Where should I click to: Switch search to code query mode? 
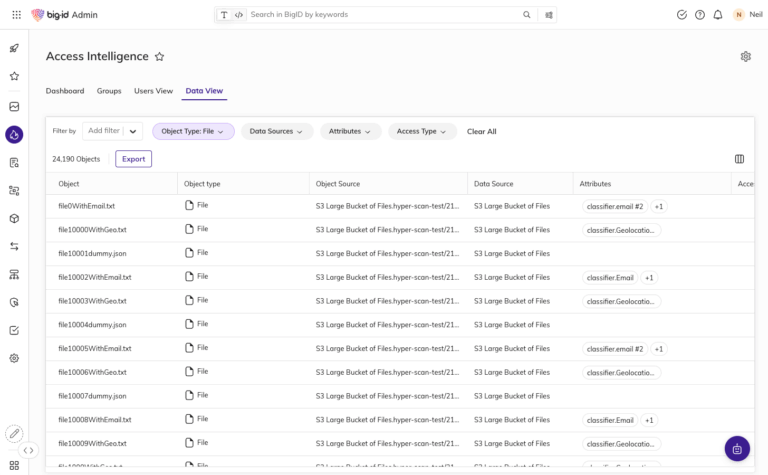pos(239,15)
